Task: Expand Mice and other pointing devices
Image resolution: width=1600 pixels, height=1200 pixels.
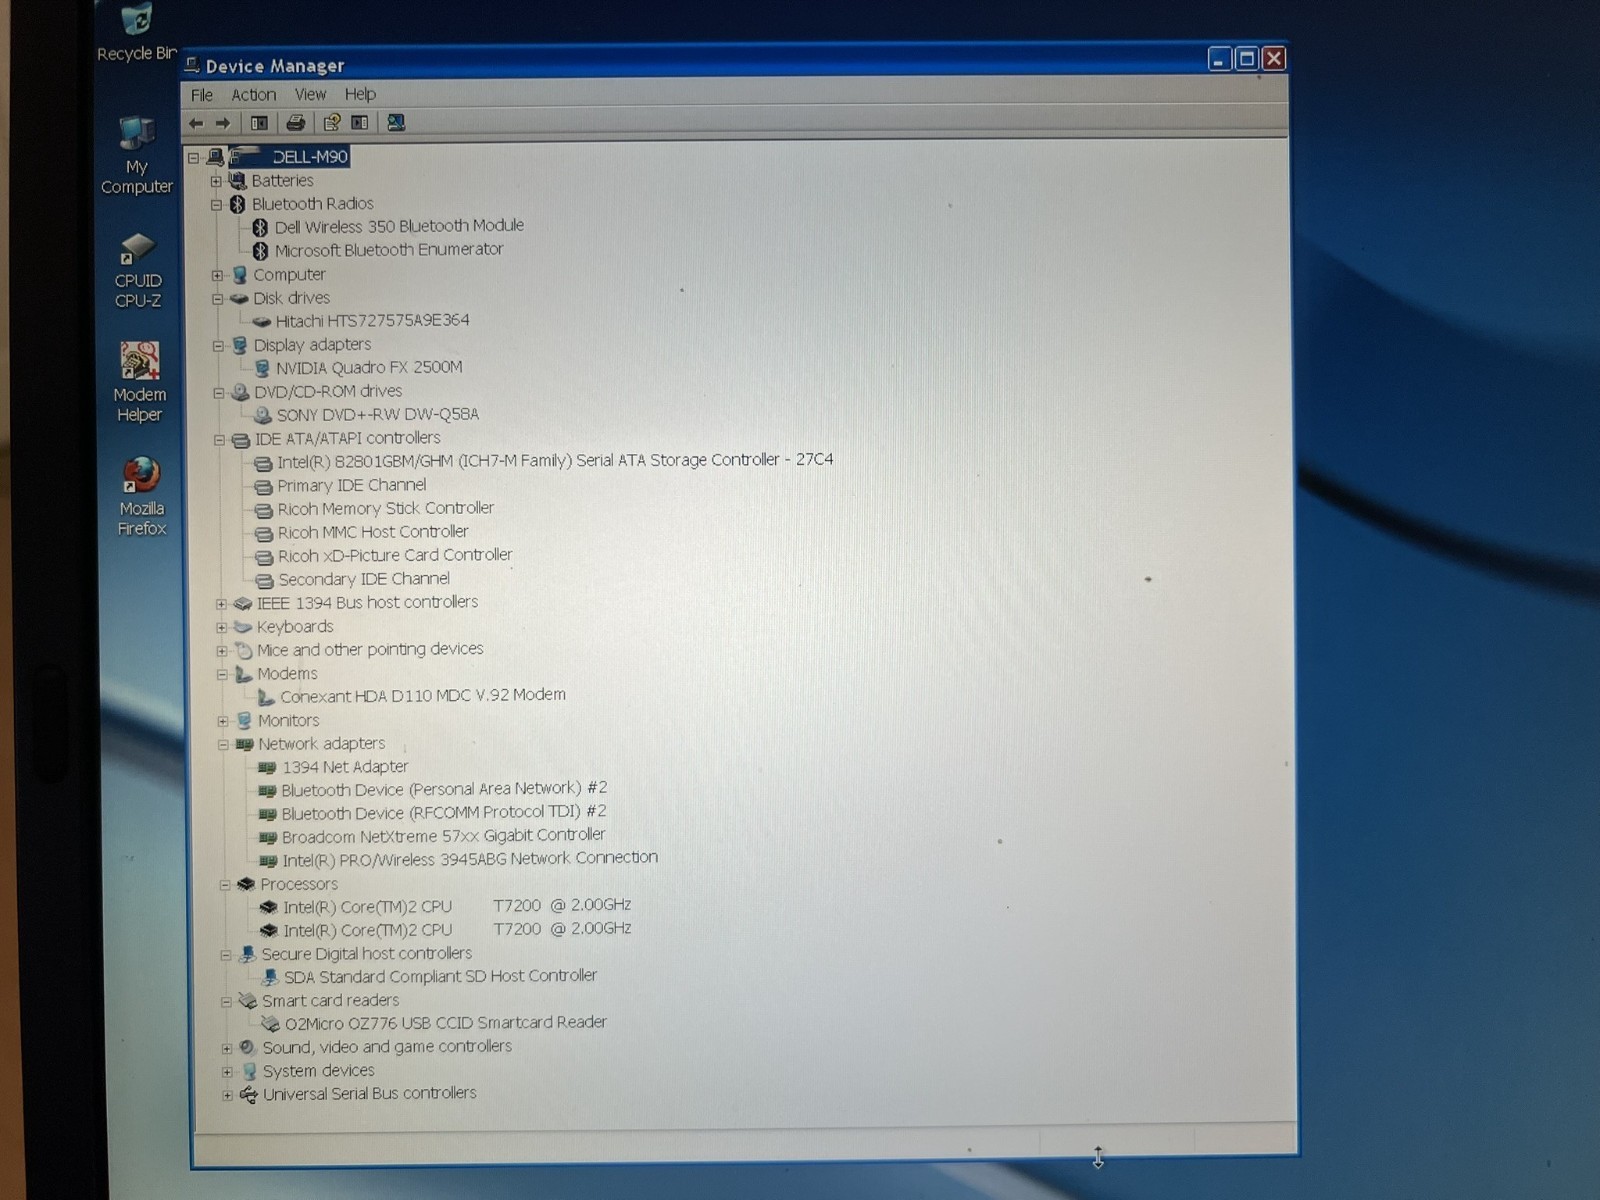Action: click(x=222, y=650)
